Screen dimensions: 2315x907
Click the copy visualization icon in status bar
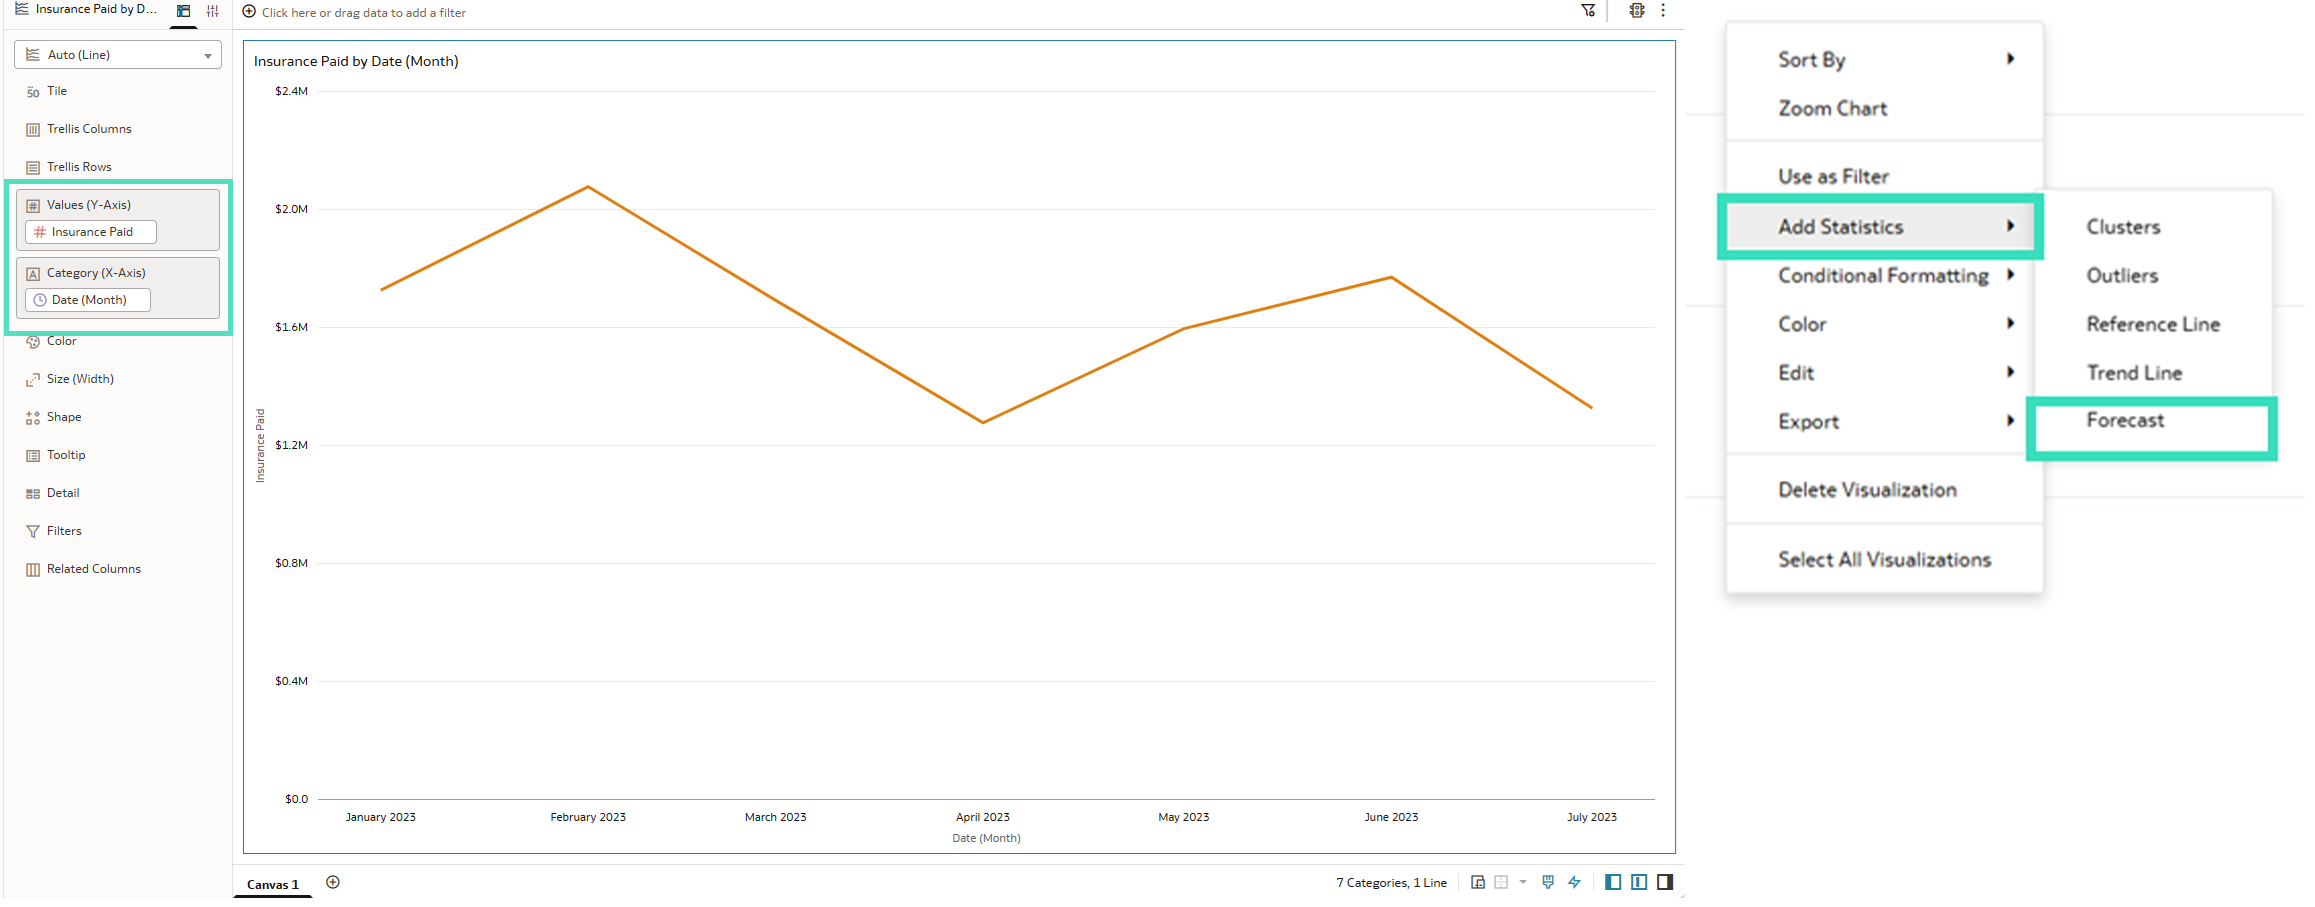[x=1478, y=884]
